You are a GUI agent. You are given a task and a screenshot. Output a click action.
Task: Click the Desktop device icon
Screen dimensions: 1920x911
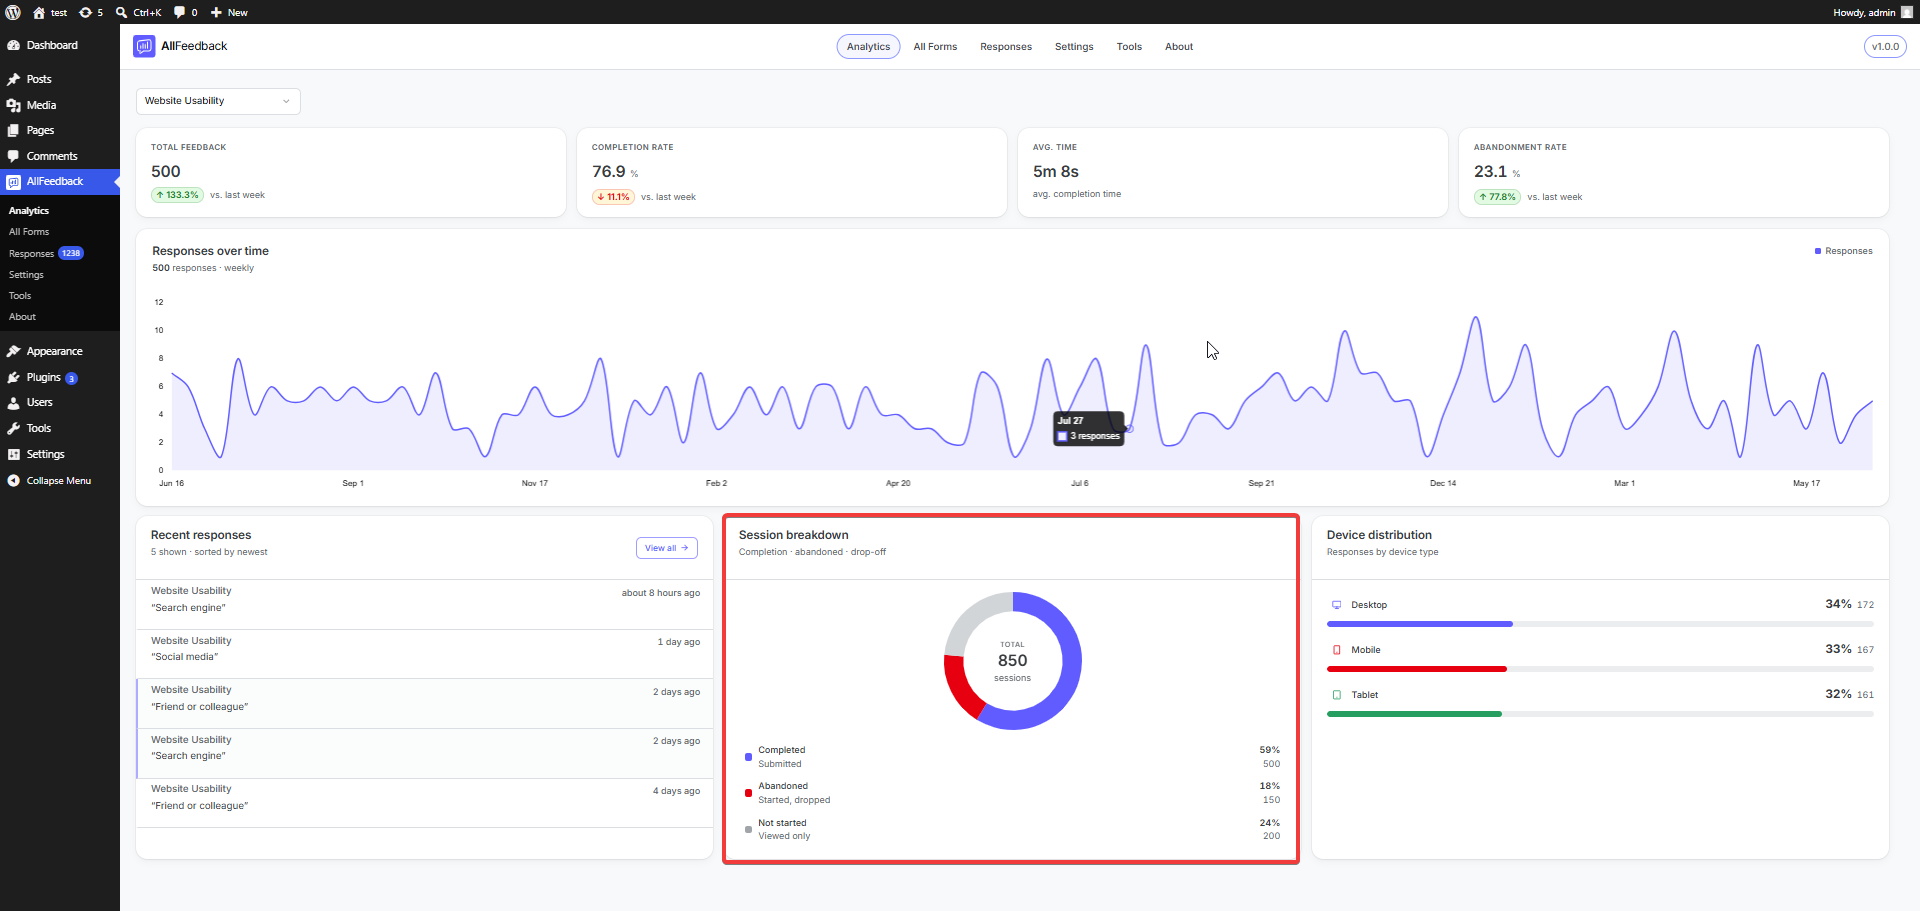click(1336, 605)
